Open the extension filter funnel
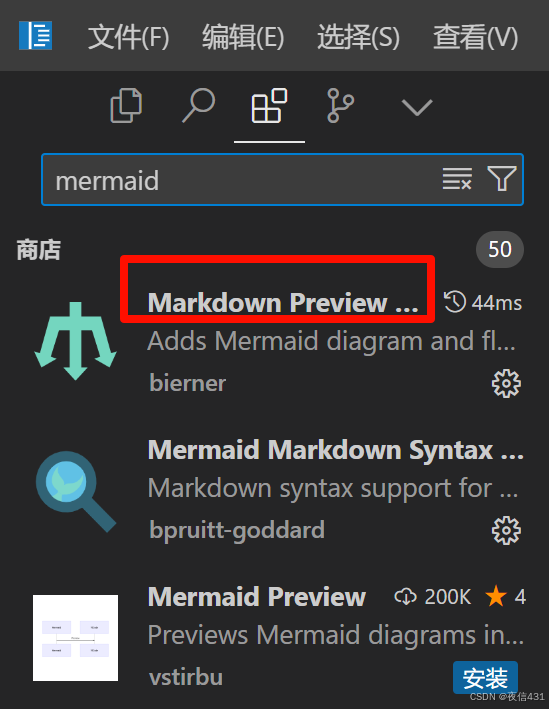Viewport: 549px width, 709px height. 502,179
